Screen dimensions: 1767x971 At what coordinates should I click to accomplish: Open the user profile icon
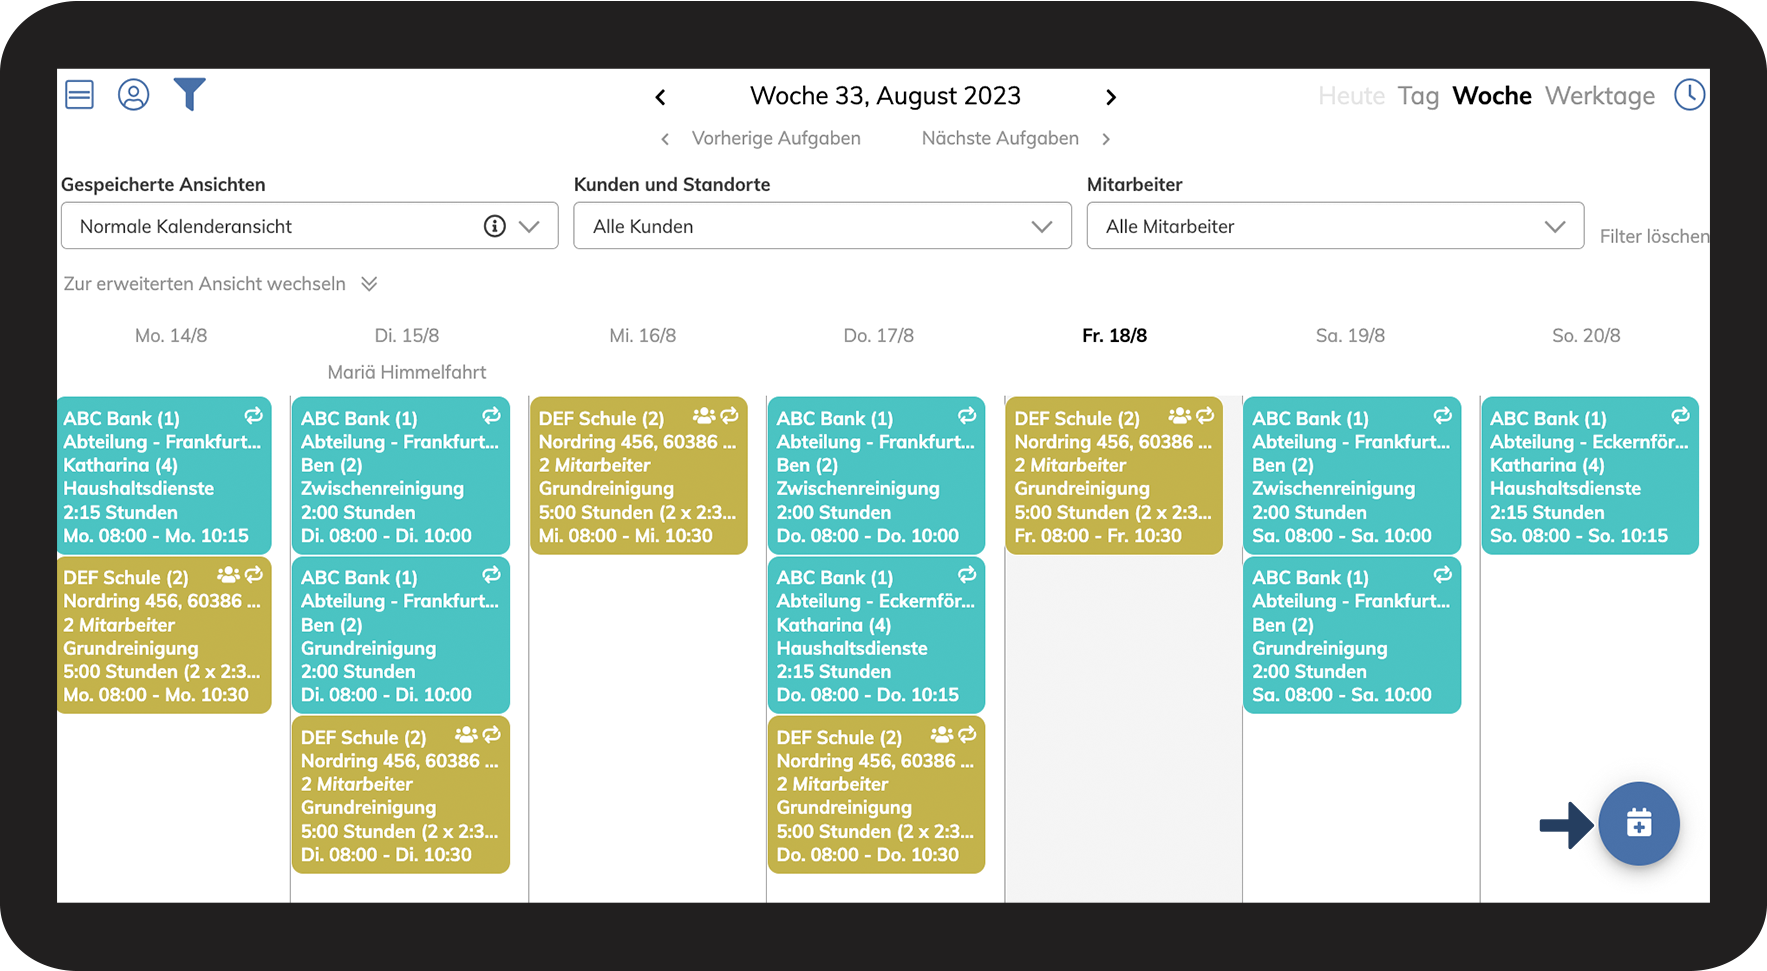133,95
